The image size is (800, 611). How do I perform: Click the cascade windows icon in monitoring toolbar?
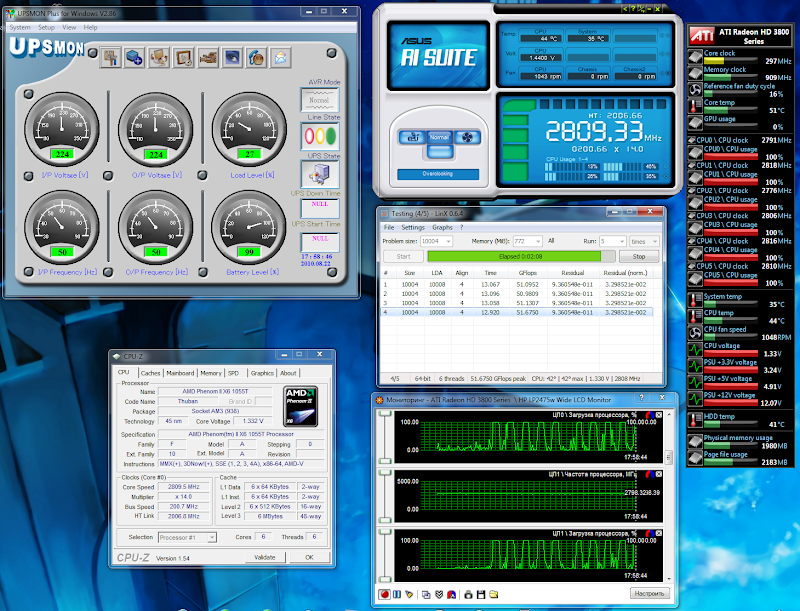tap(426, 594)
